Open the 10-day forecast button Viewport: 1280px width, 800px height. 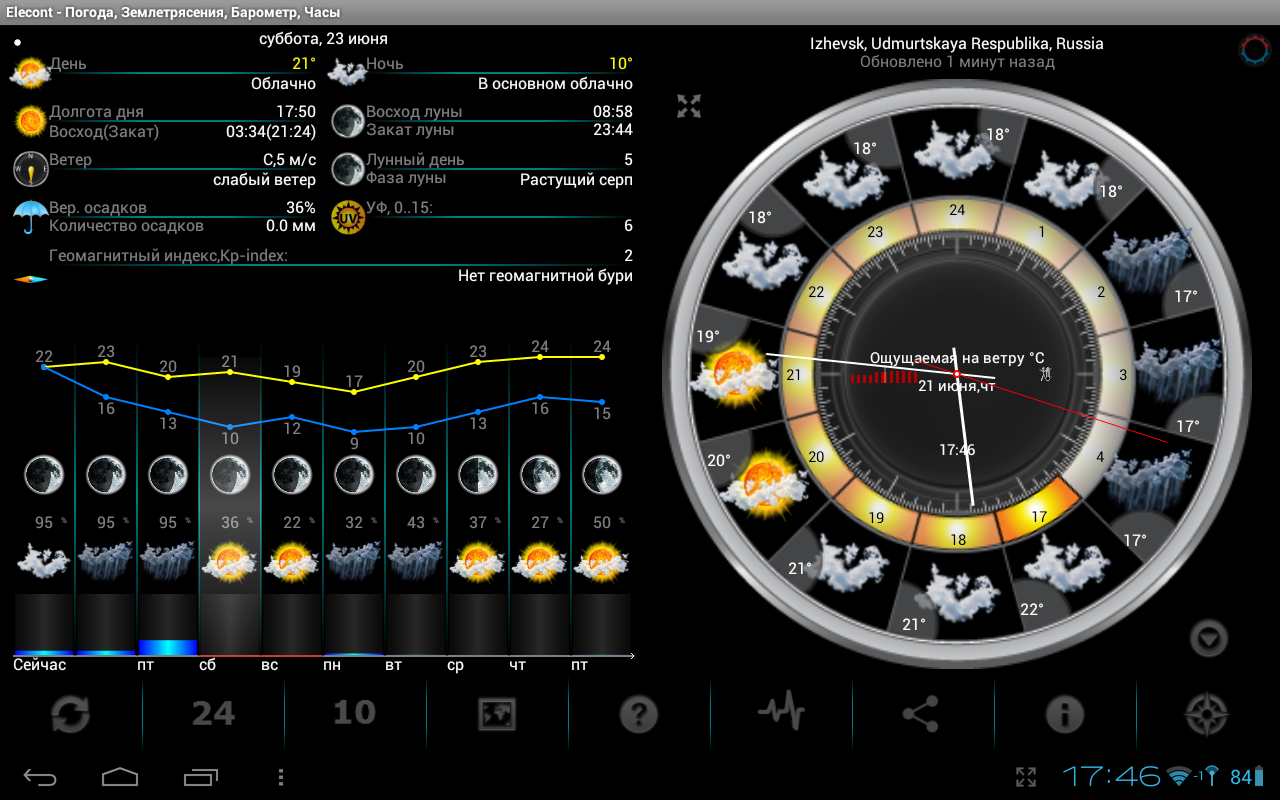(x=354, y=713)
